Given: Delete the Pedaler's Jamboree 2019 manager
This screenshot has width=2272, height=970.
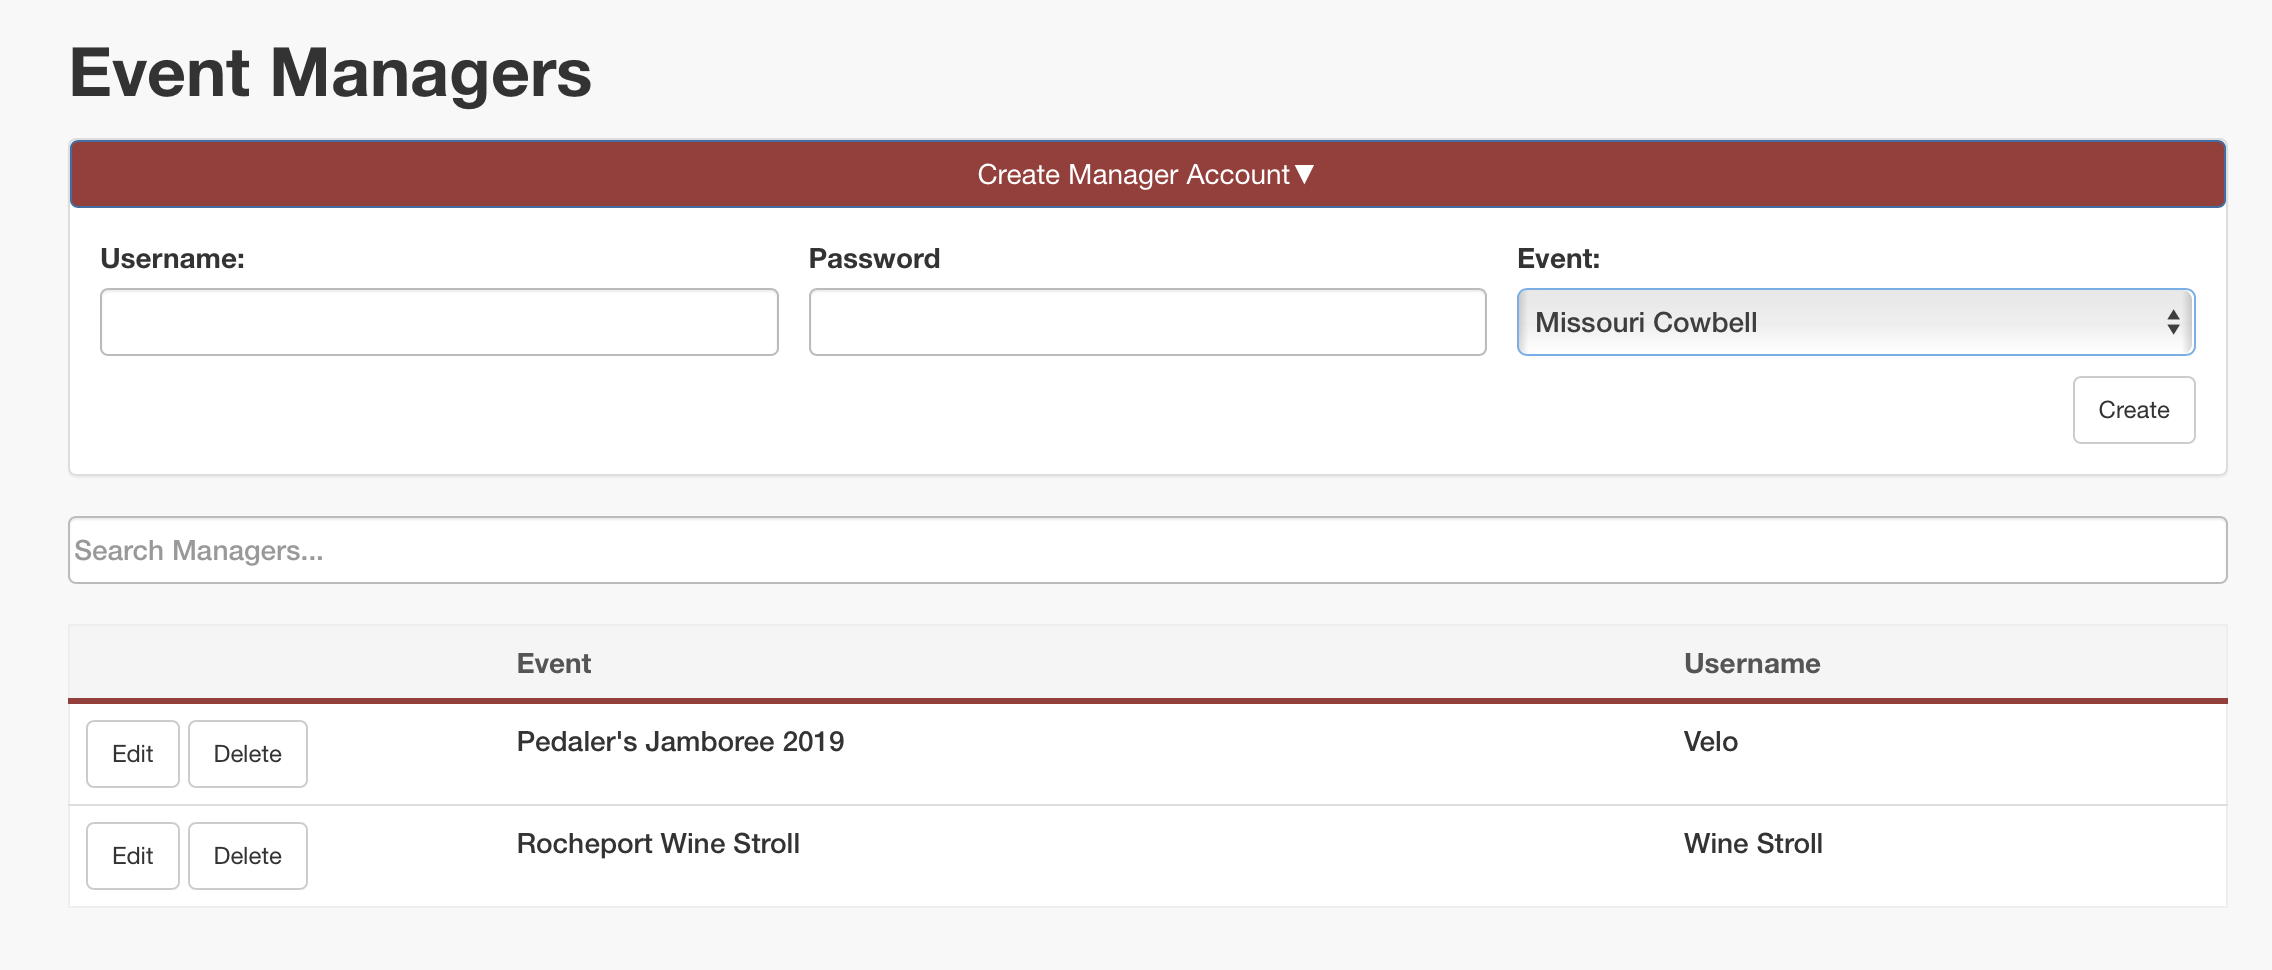Looking at the screenshot, I should tap(247, 754).
